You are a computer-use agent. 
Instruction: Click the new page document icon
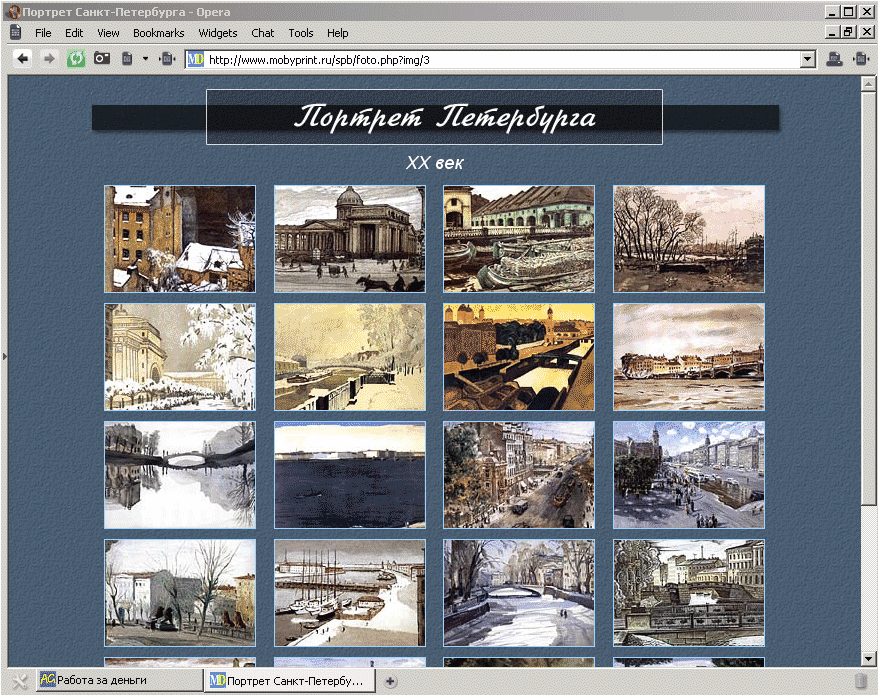coord(127,58)
